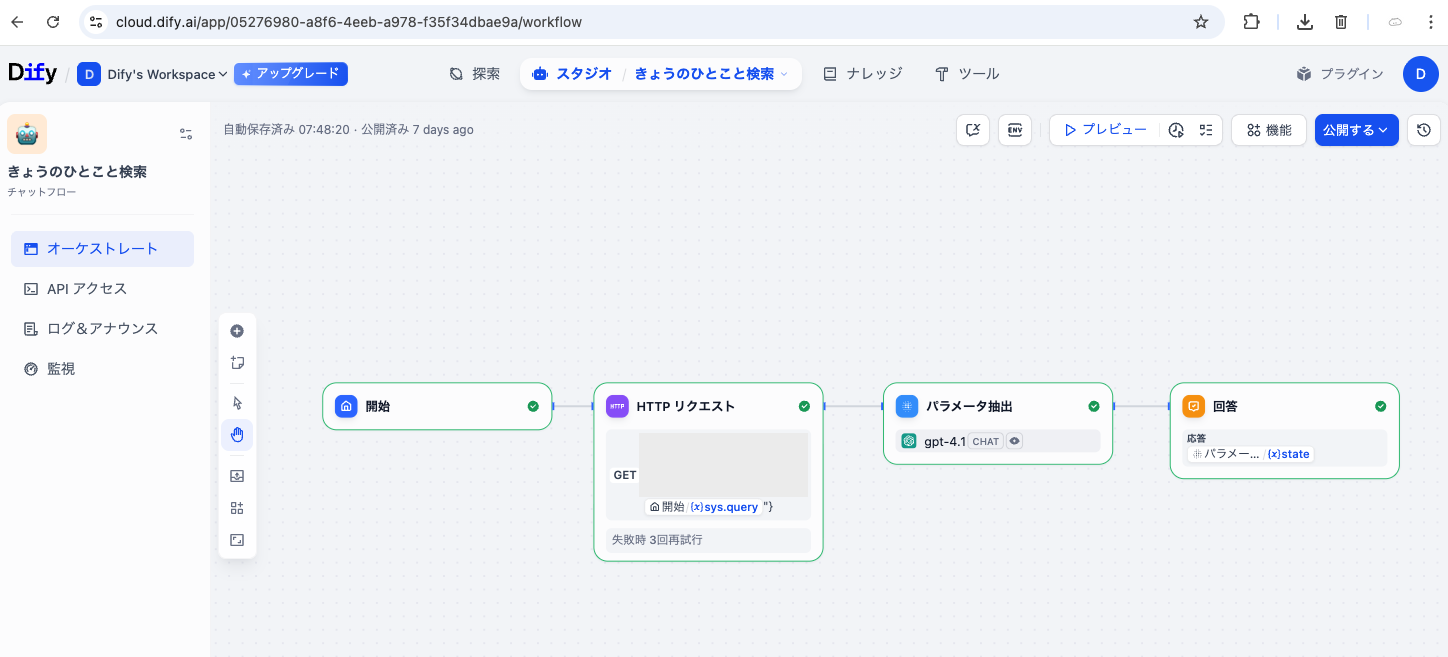The height and width of the screenshot is (657, 1448).
Task: Click the browser downloads icon
Action: 1304,22
